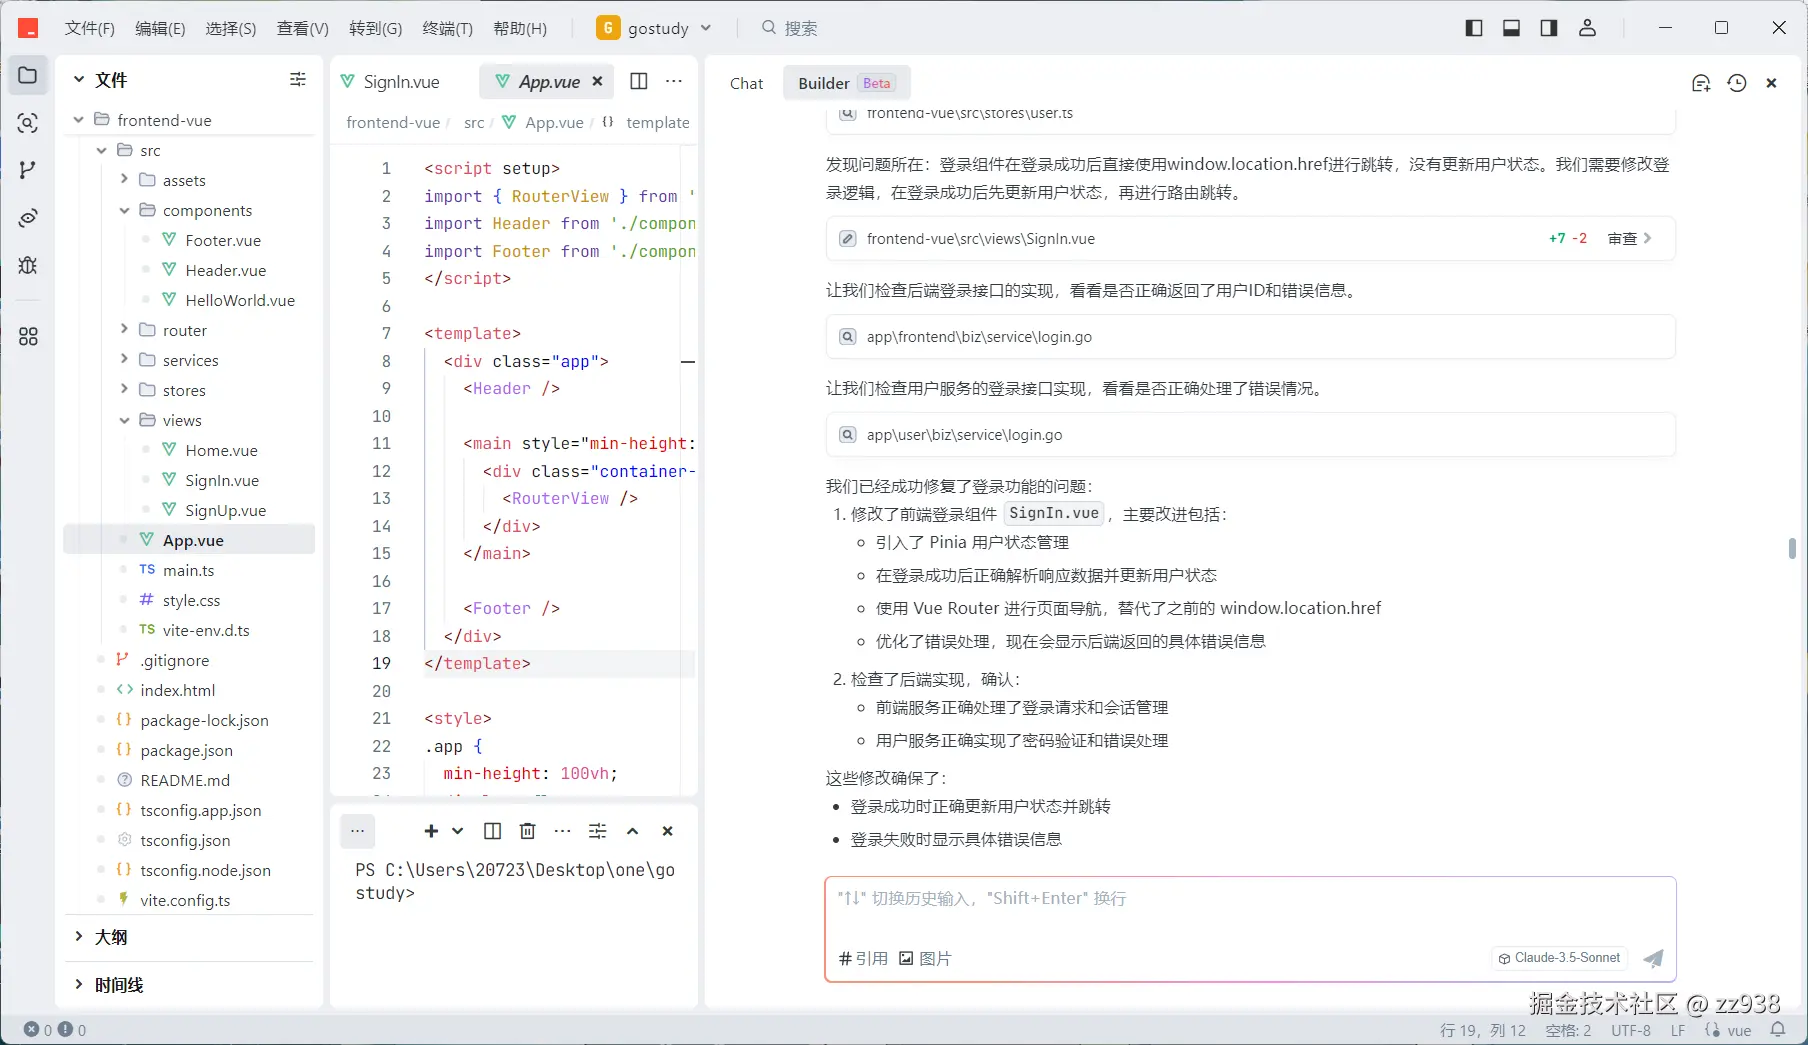This screenshot has width=1808, height=1045.
Task: Switch to the Chat tab
Action: [746, 83]
